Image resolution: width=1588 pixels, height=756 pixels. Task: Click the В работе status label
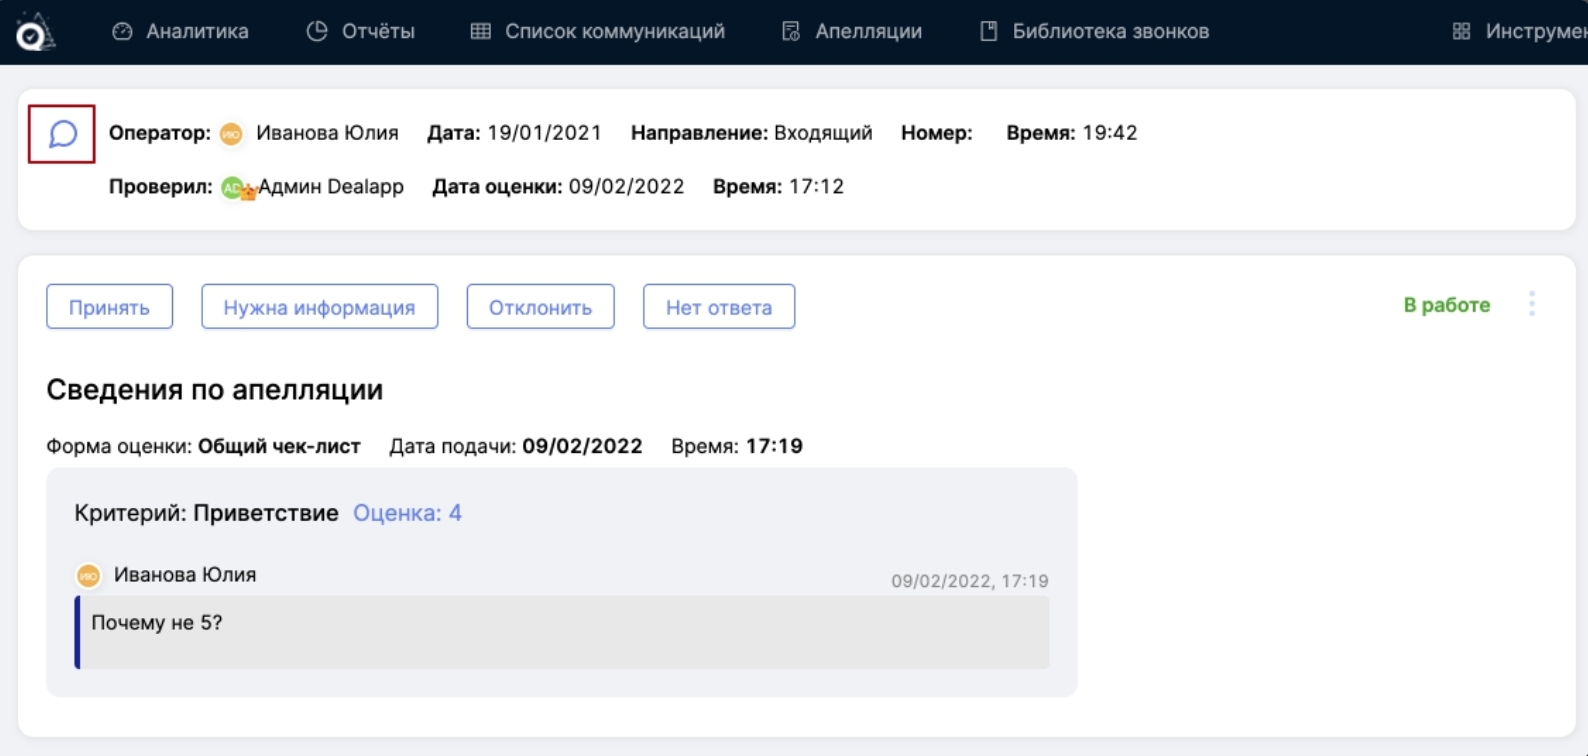click(x=1446, y=305)
